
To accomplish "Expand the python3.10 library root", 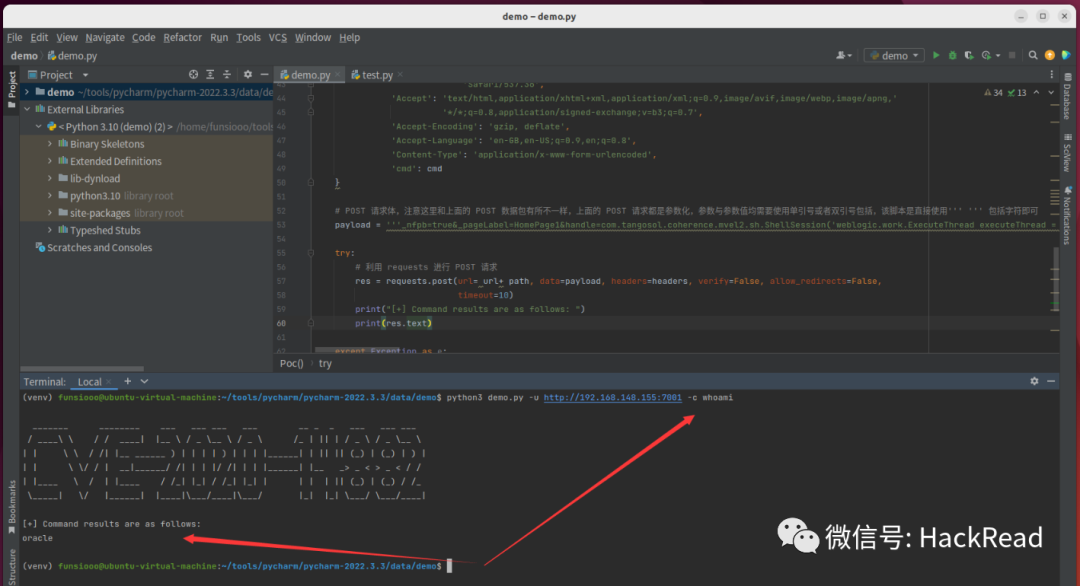I will click(50, 195).
